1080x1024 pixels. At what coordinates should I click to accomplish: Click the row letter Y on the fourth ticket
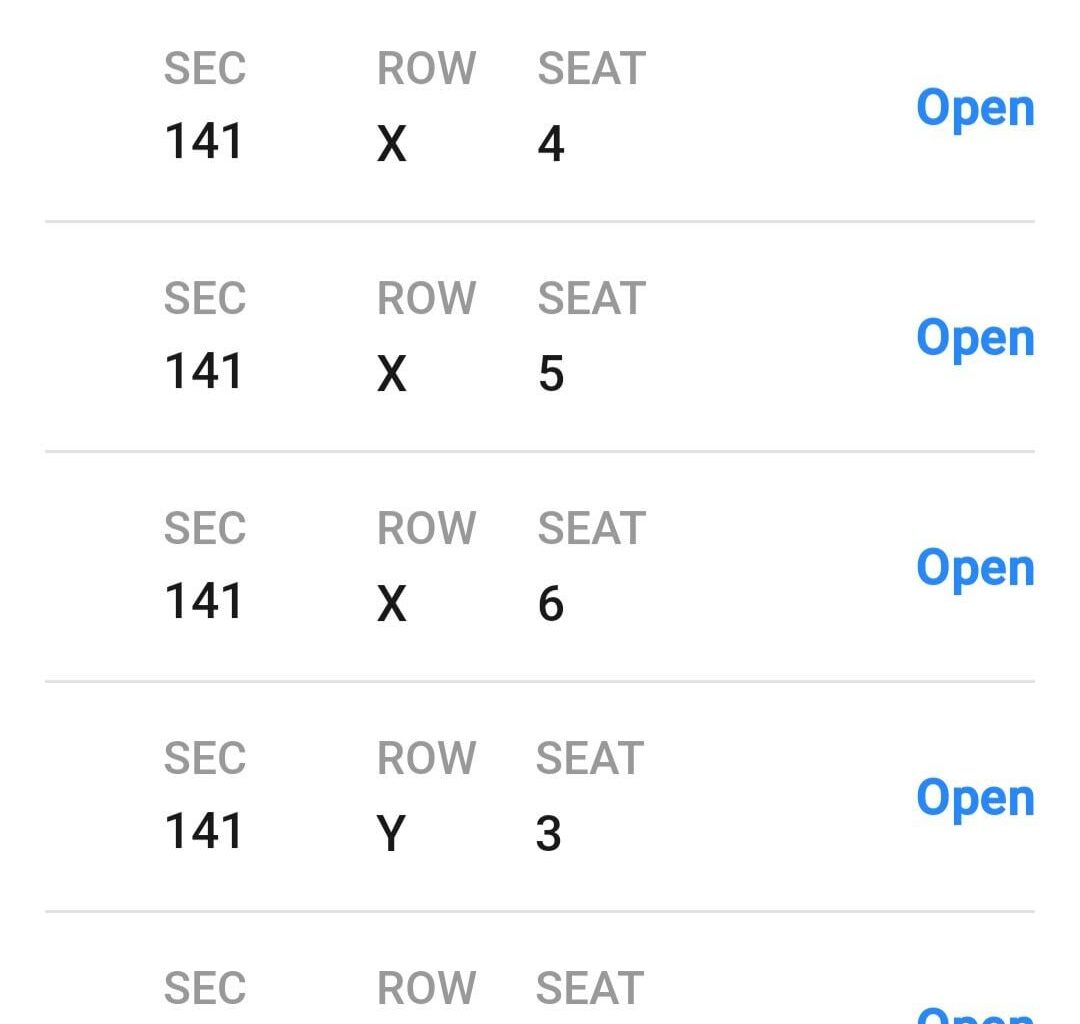[x=392, y=832]
